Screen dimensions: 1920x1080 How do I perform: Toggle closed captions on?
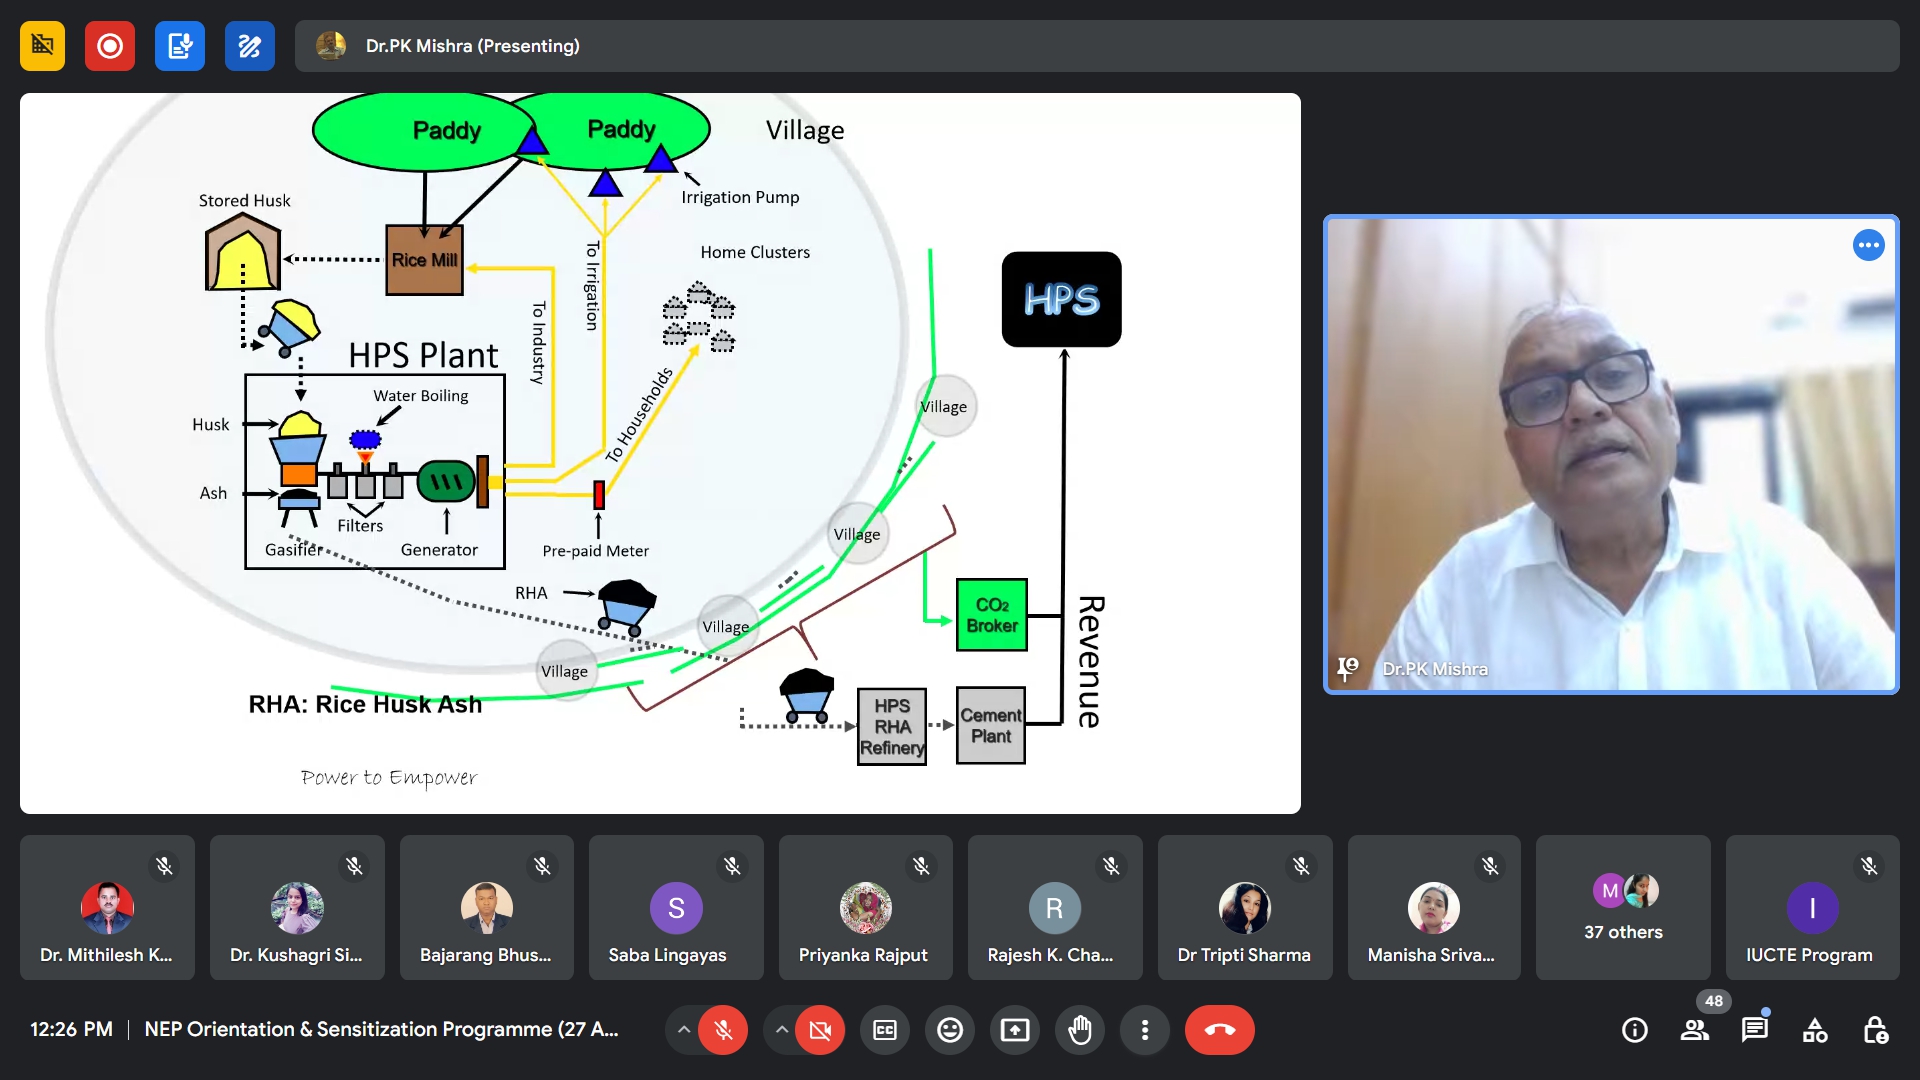click(x=885, y=1030)
